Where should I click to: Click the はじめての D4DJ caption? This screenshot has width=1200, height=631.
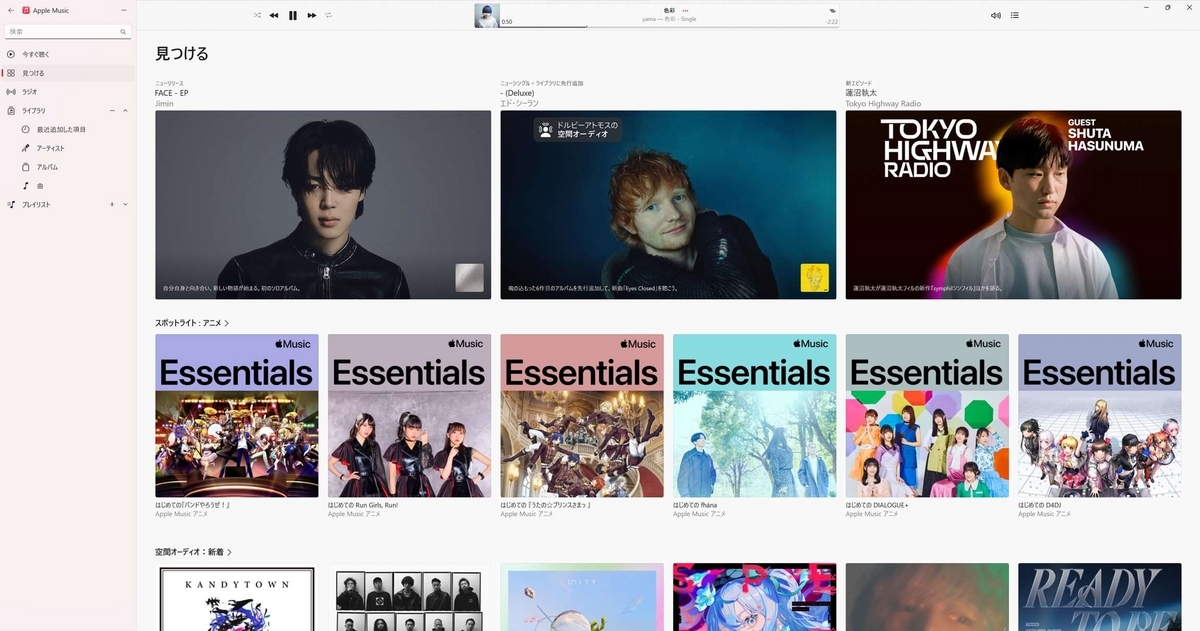(x=1040, y=505)
